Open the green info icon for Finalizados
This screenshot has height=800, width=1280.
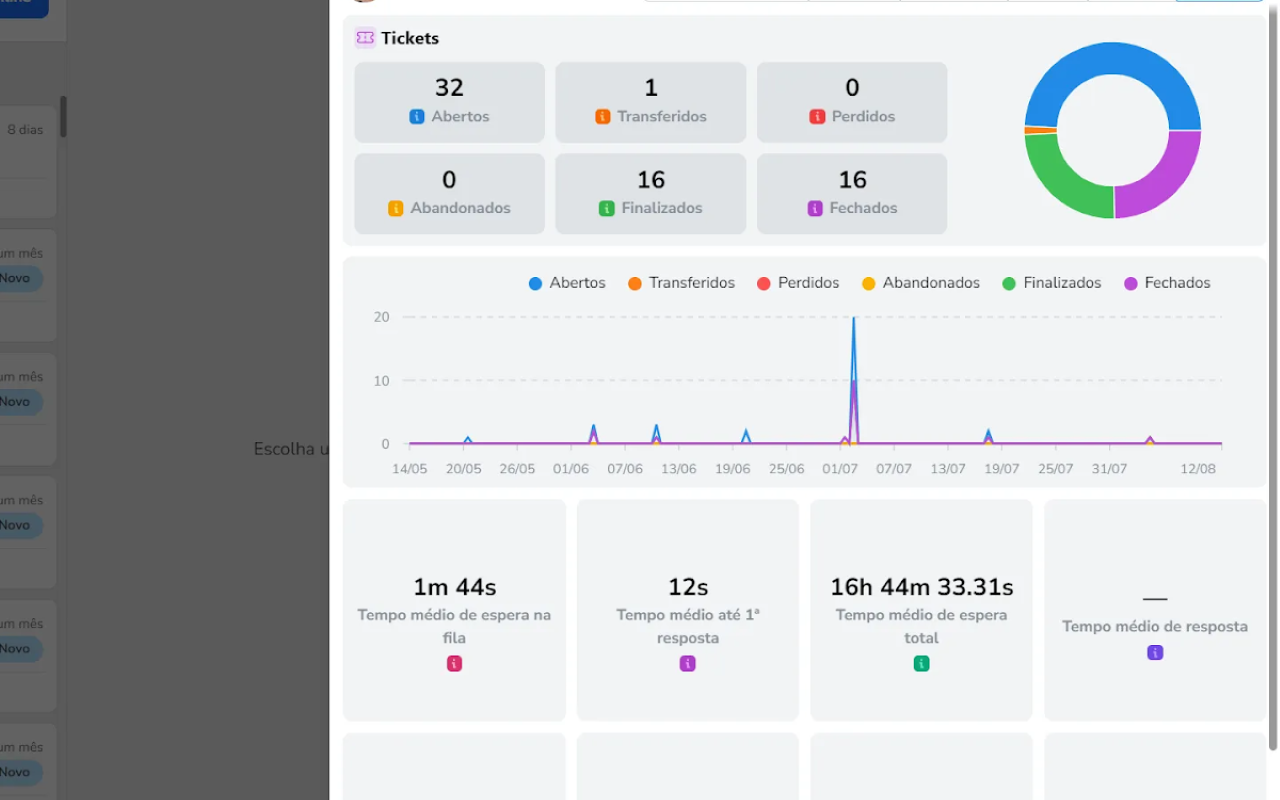click(606, 209)
